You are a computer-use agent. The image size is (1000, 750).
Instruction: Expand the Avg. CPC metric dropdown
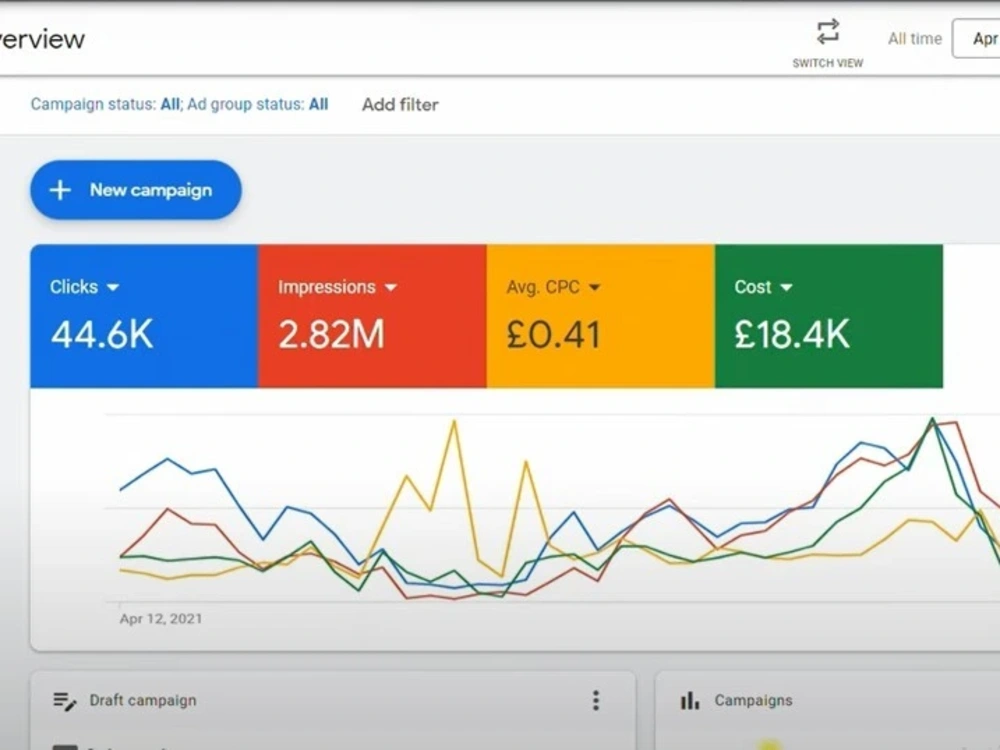pos(594,287)
